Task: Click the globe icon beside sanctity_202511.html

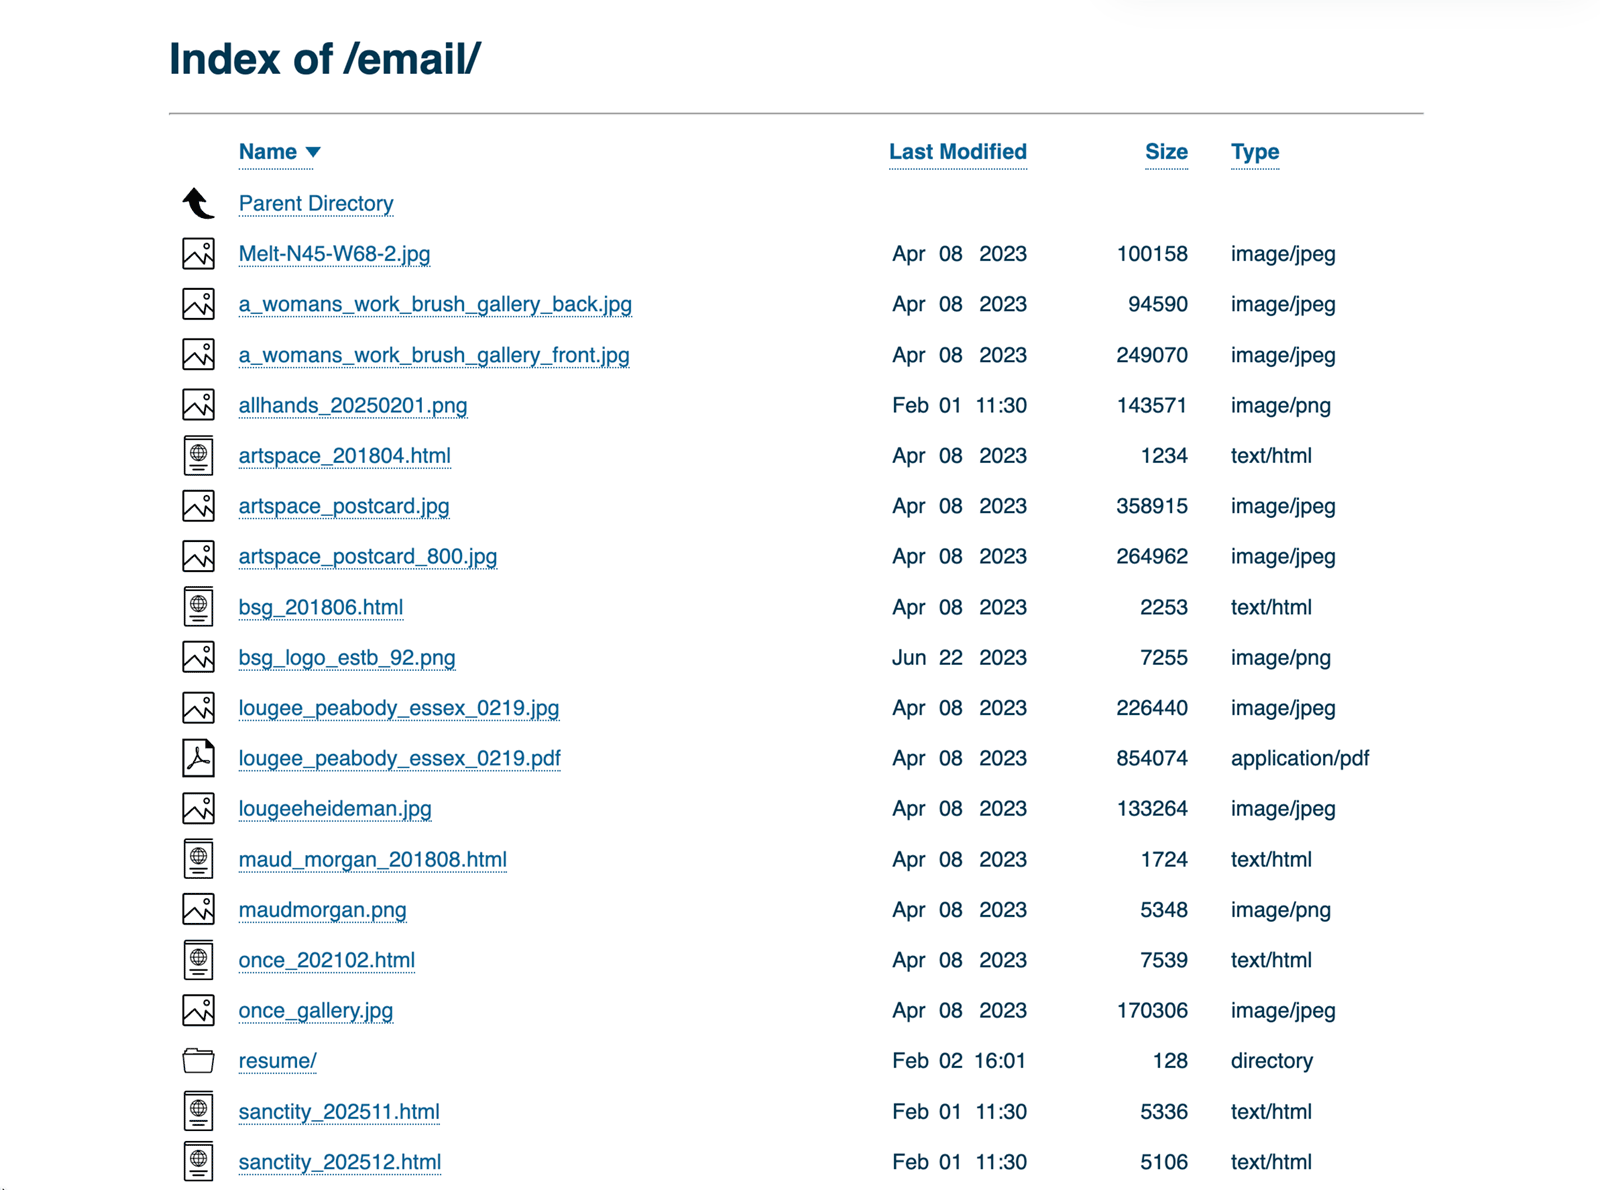Action: [x=198, y=1111]
